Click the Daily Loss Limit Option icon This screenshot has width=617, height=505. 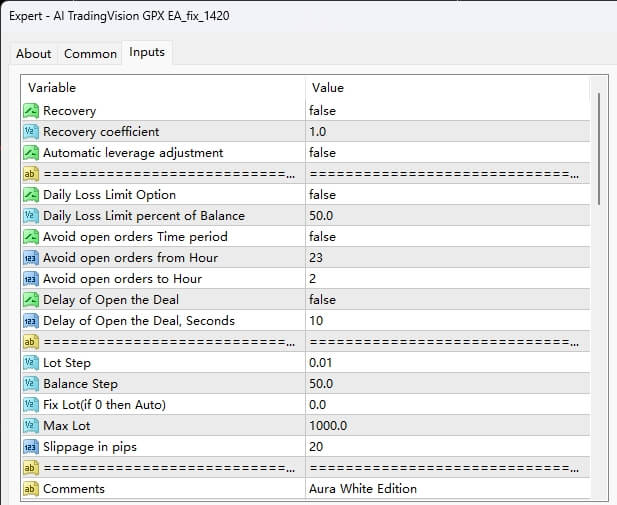point(31,195)
